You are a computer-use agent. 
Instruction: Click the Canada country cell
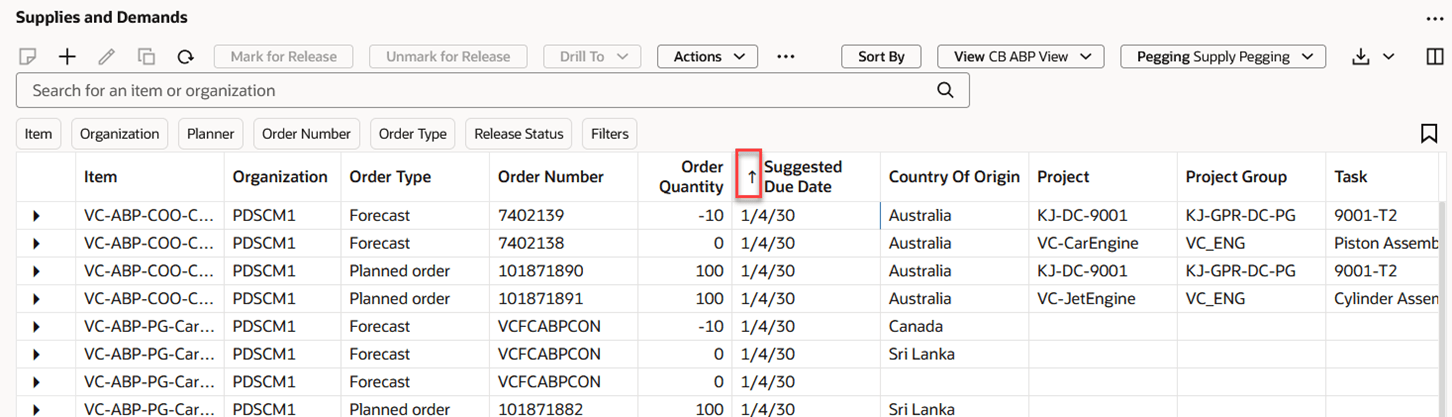[954, 327]
